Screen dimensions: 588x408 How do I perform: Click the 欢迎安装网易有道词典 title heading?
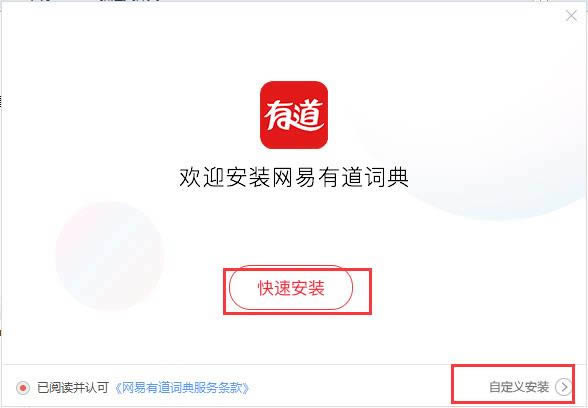point(294,177)
